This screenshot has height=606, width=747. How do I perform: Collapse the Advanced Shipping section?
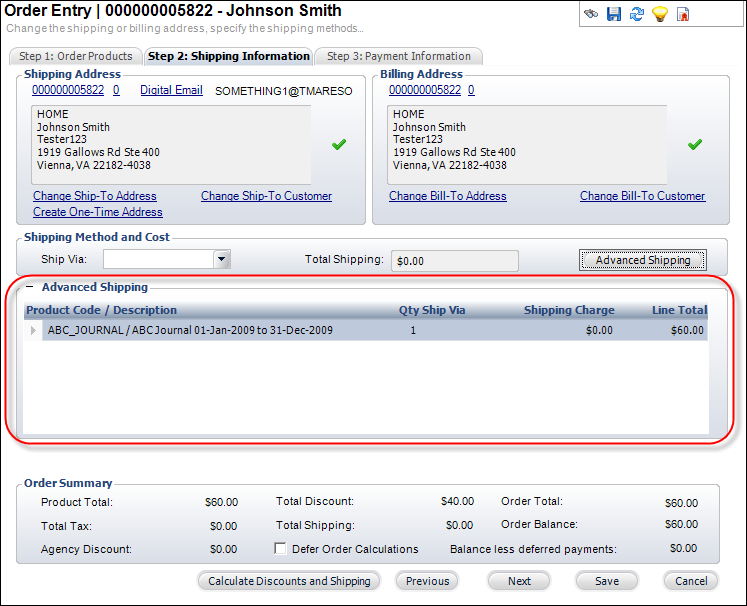(30, 288)
